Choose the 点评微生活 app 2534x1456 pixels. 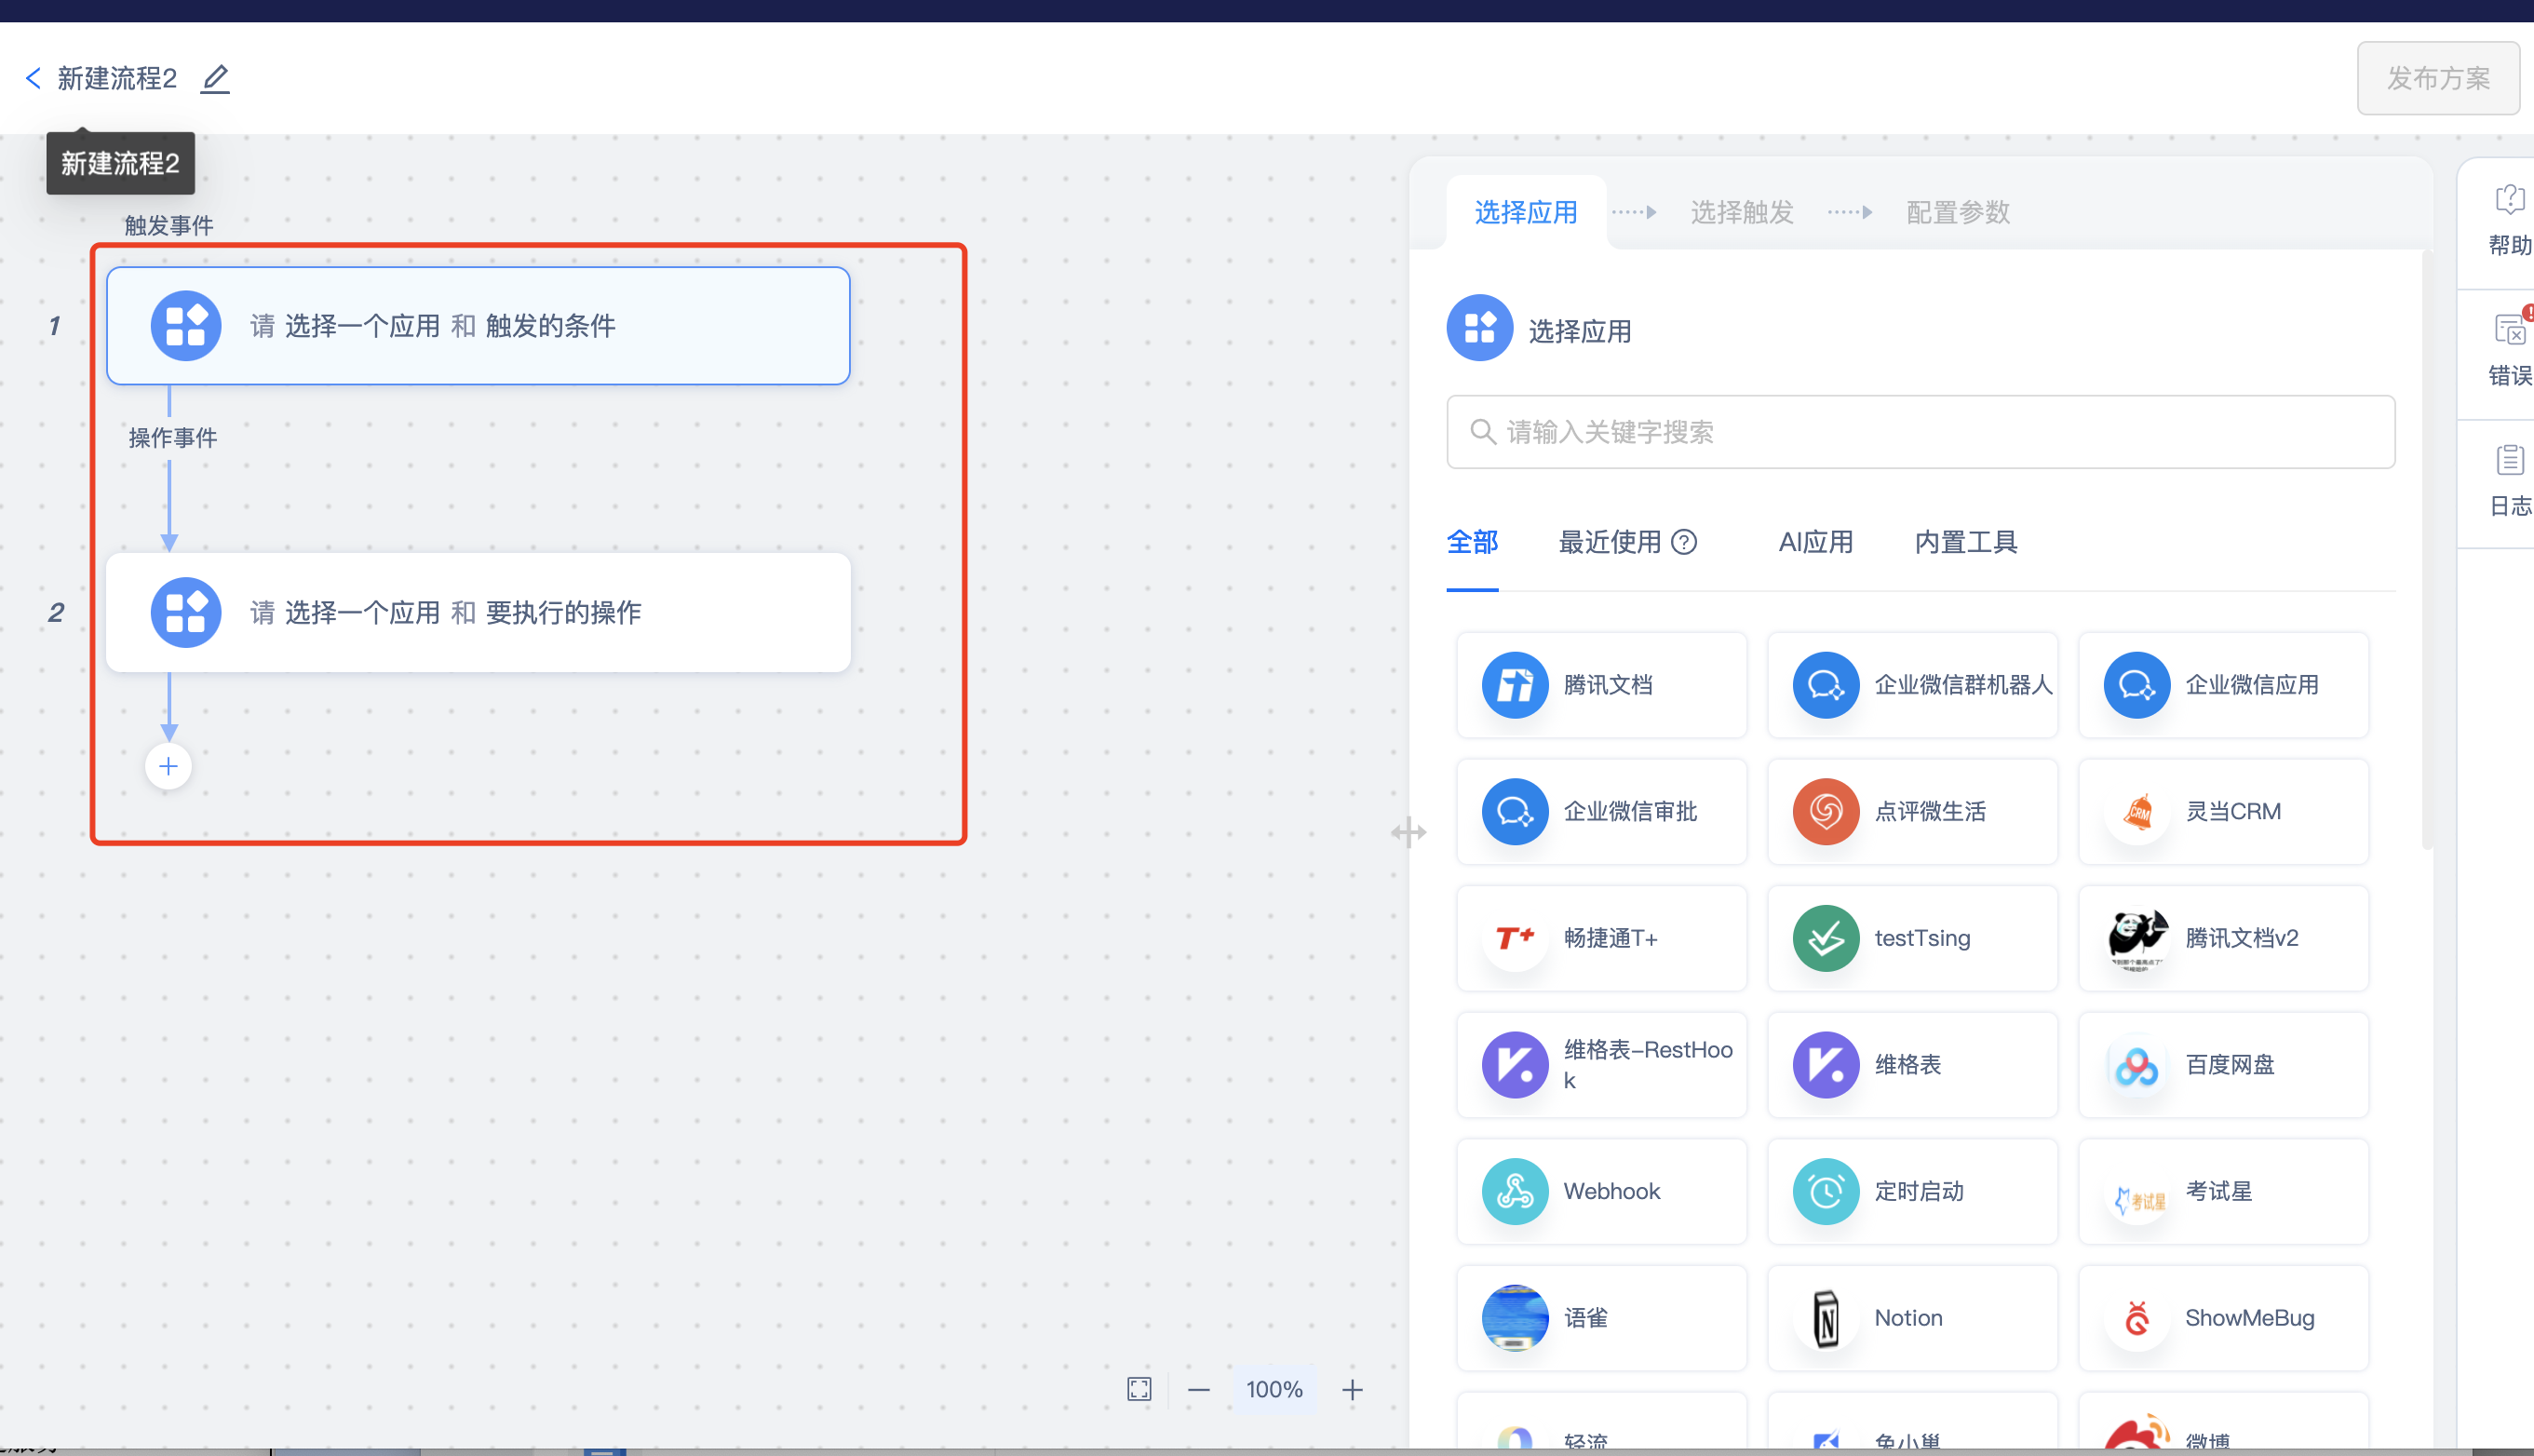coord(1912,812)
